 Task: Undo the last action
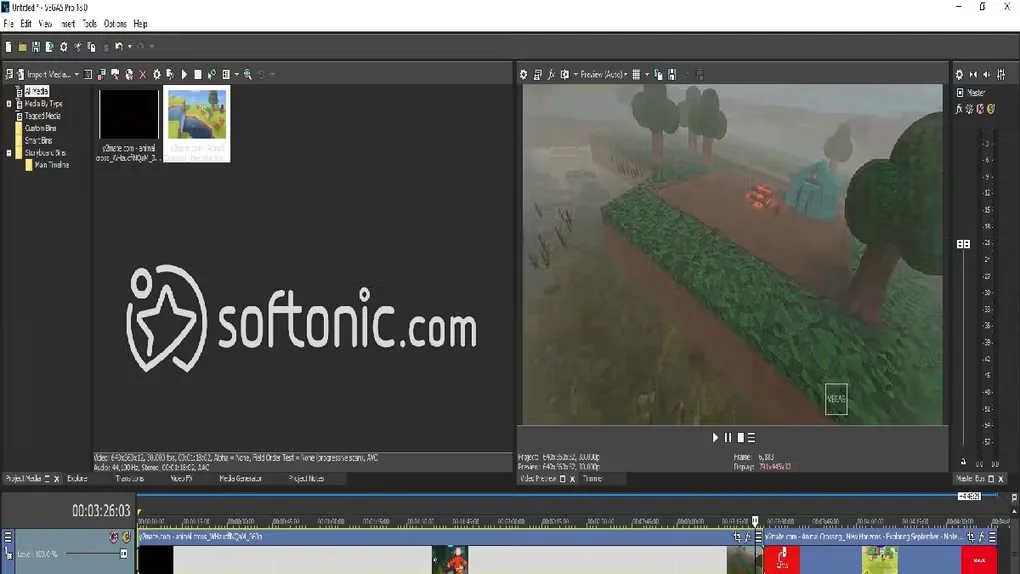[x=118, y=47]
